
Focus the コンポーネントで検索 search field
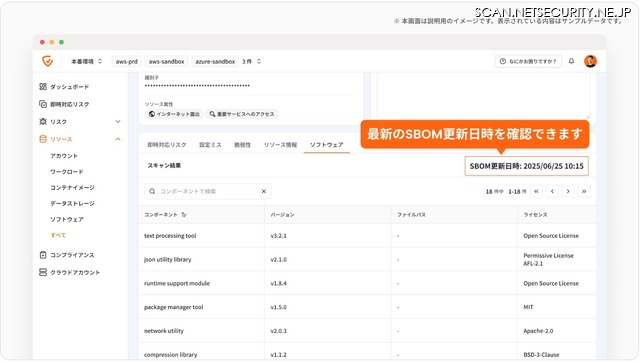click(208, 191)
